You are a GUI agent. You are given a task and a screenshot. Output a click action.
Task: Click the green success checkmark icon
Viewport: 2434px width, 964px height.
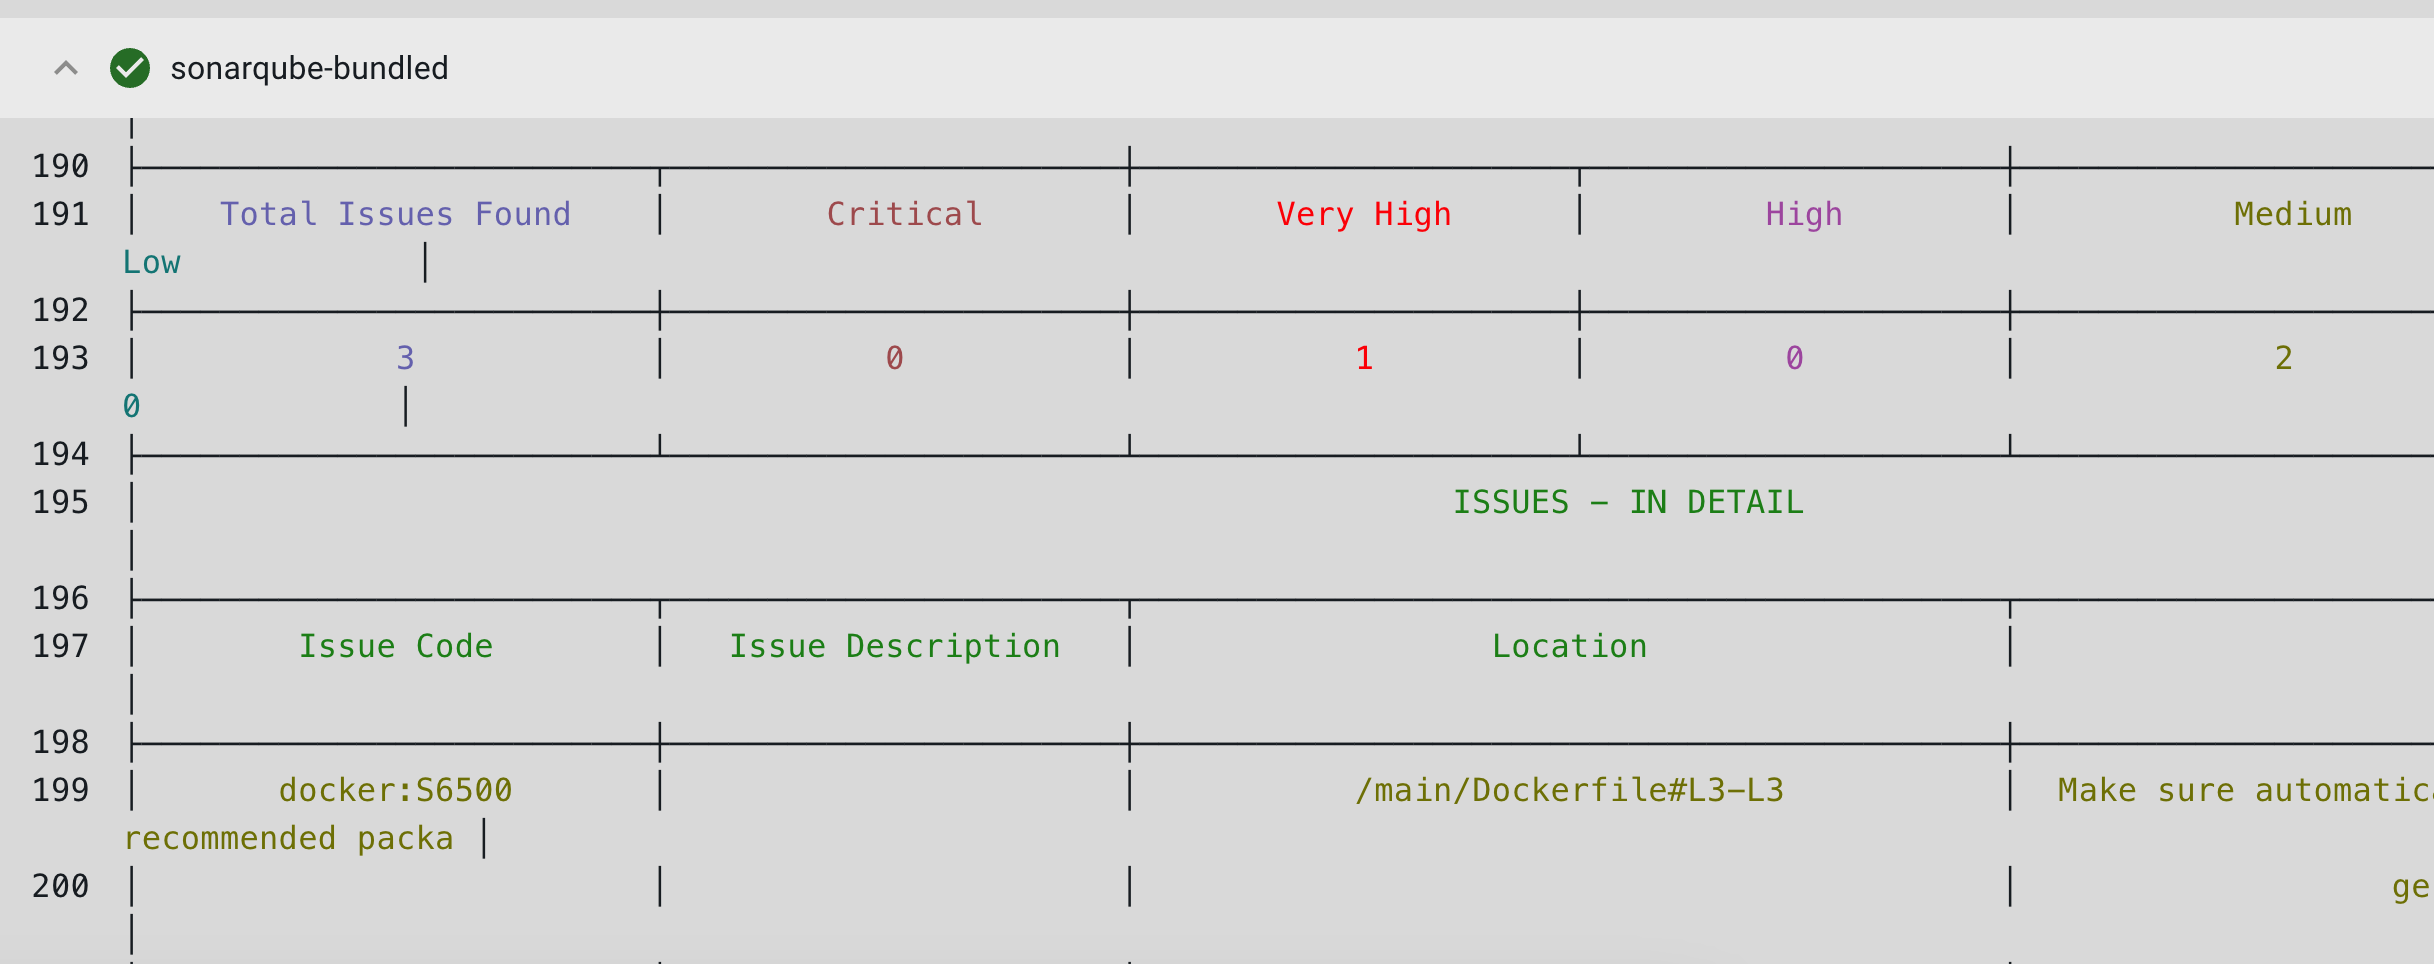(130, 68)
